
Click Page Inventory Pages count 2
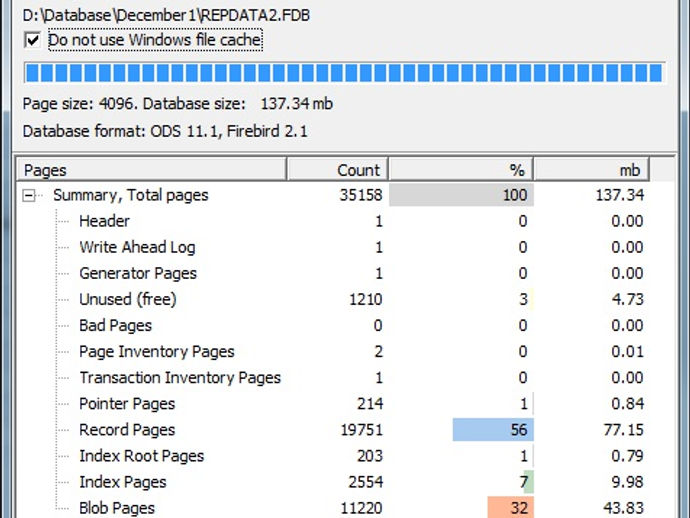tap(378, 352)
